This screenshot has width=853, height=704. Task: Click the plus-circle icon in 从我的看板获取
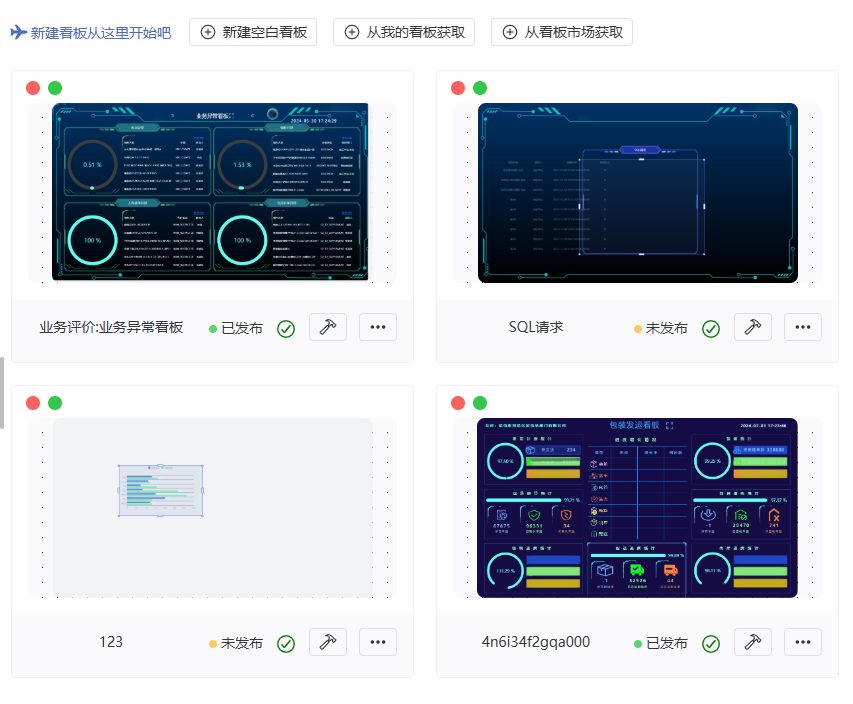352,32
